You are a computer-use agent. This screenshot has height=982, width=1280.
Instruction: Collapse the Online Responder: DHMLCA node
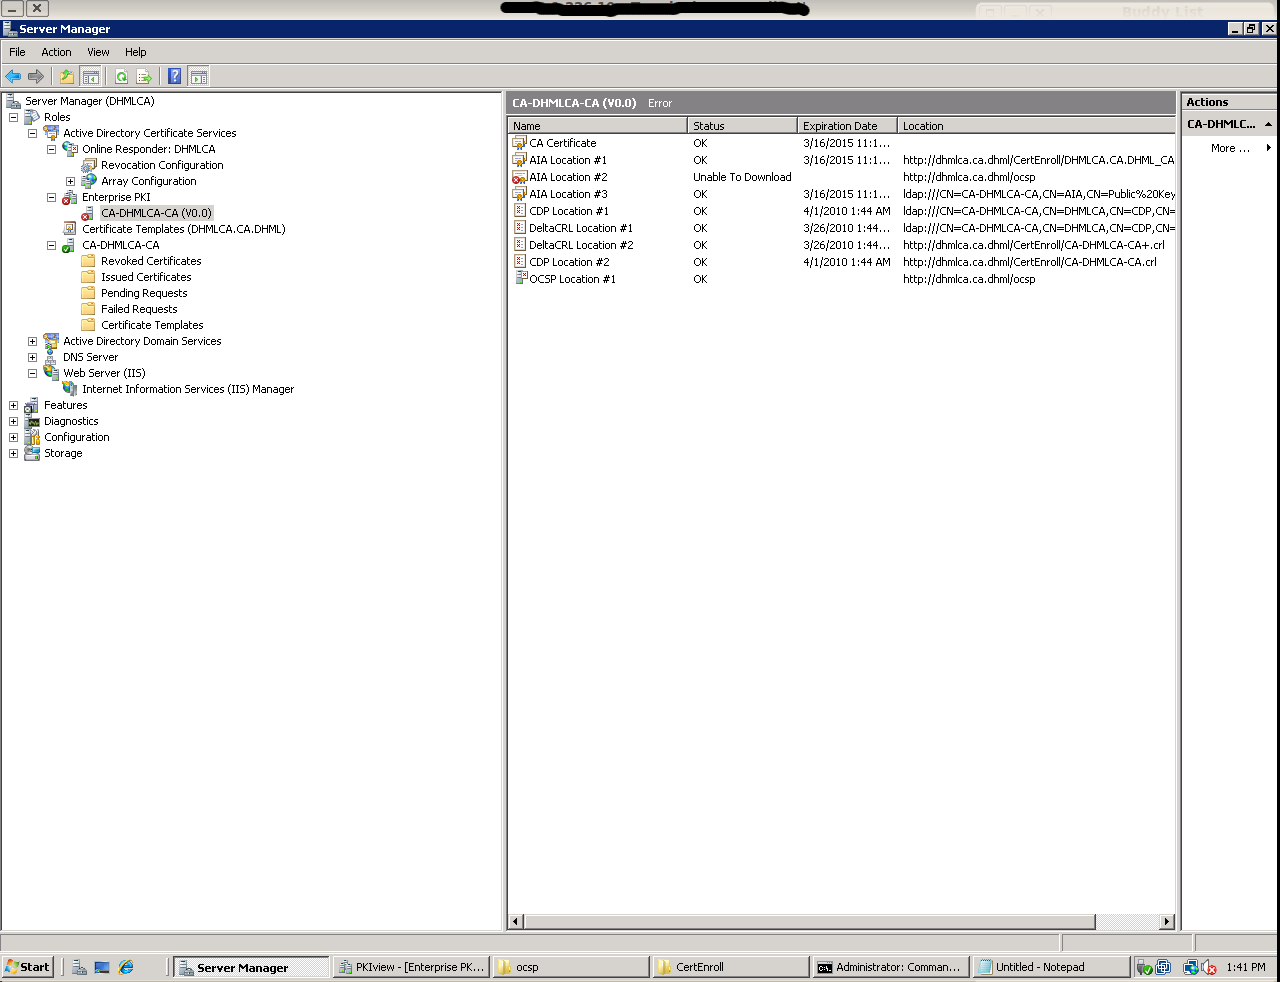[x=51, y=149]
